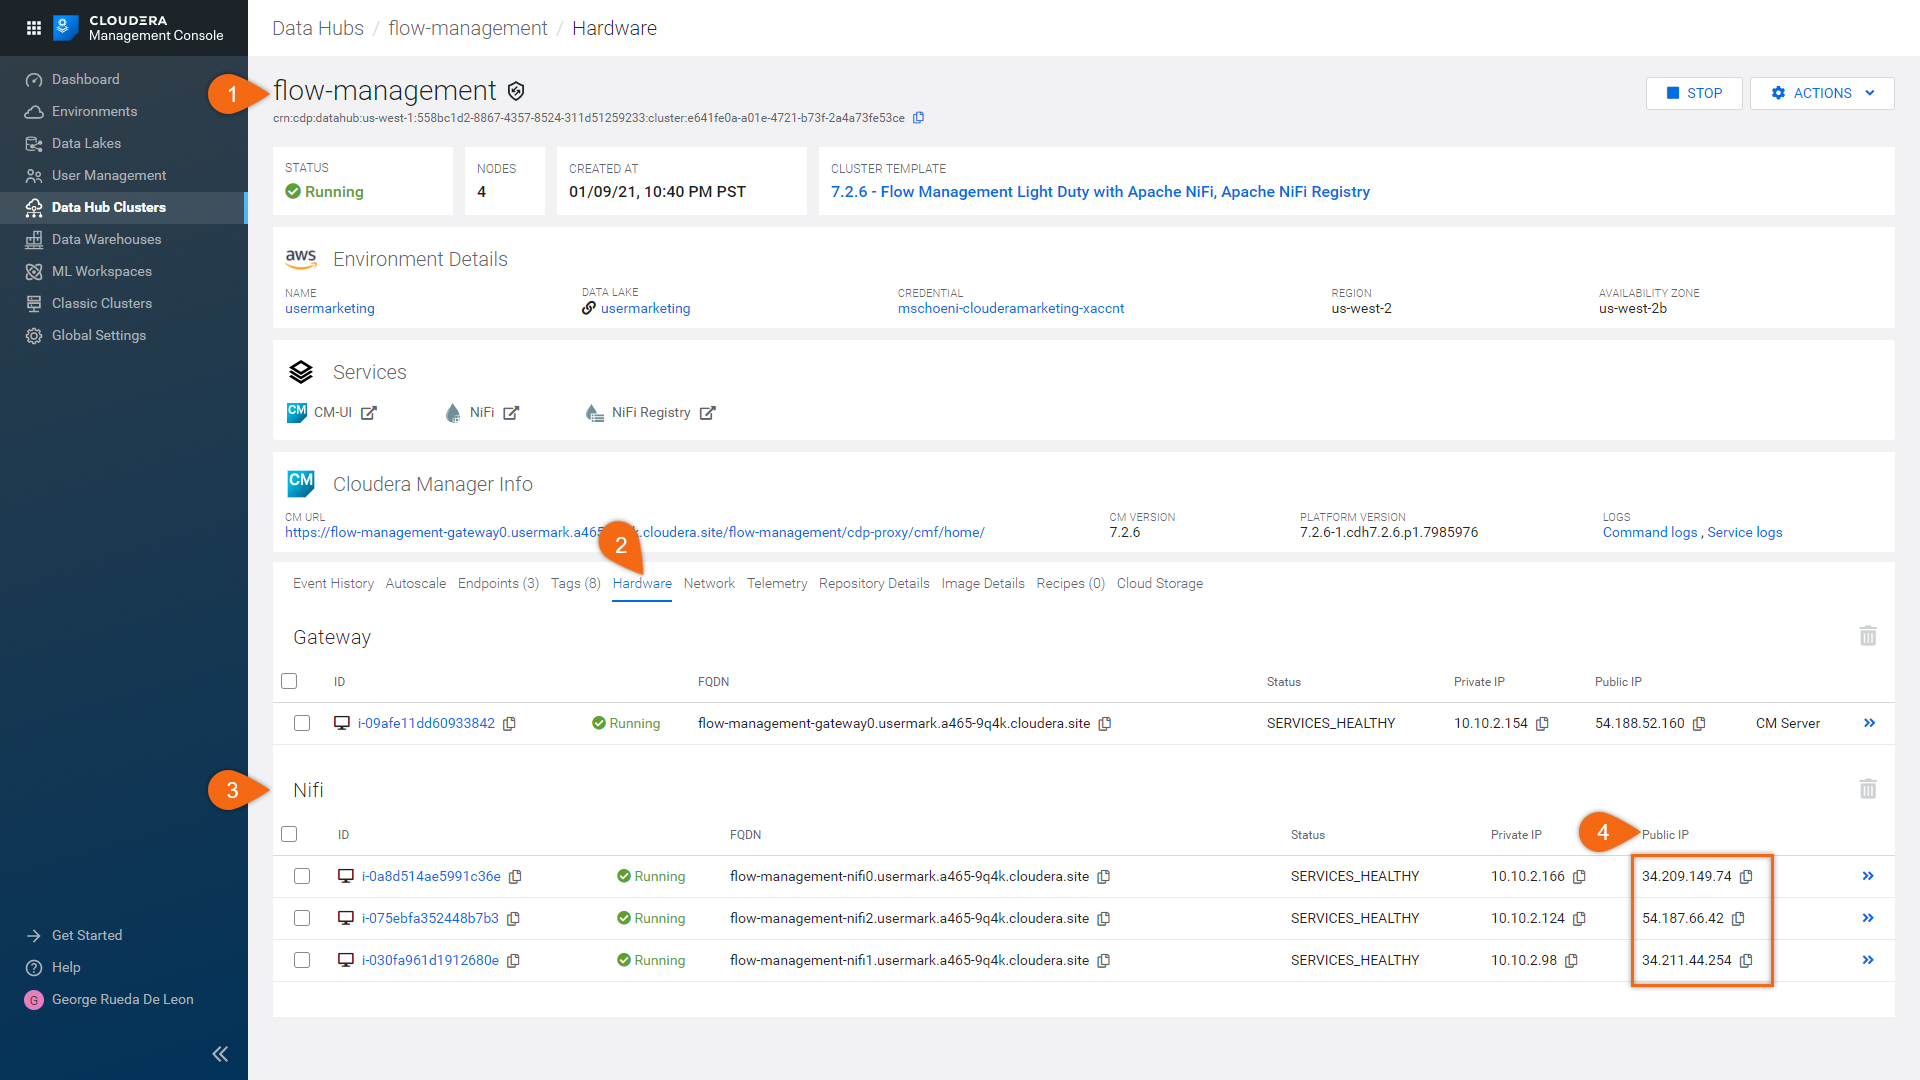
Task: View Service logs
Action: [1745, 533]
